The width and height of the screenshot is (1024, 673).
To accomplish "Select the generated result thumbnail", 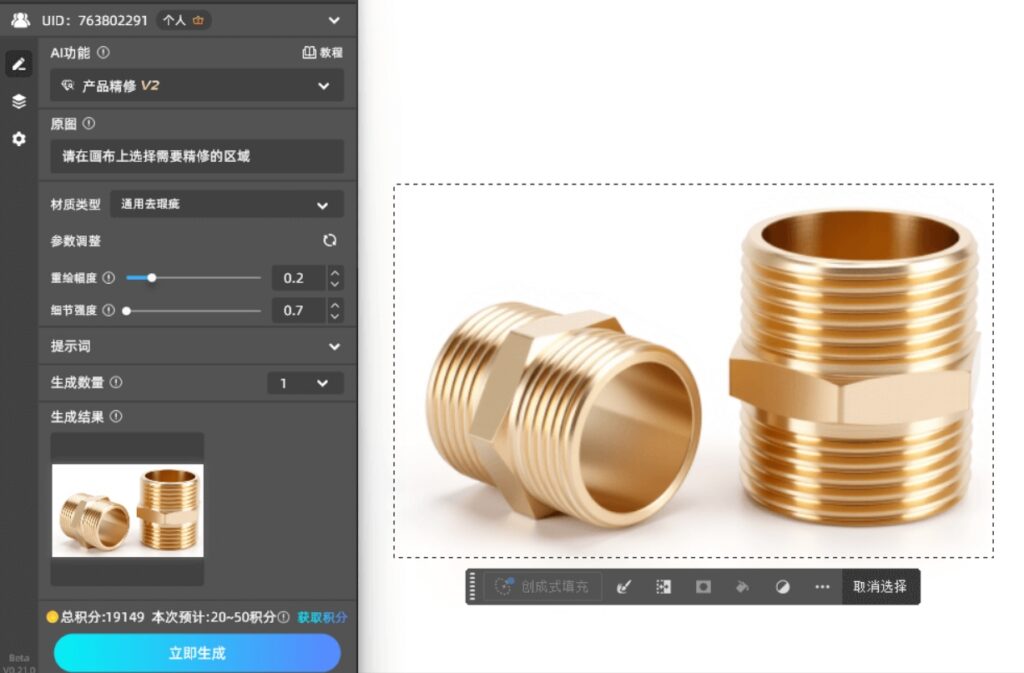I will point(127,509).
